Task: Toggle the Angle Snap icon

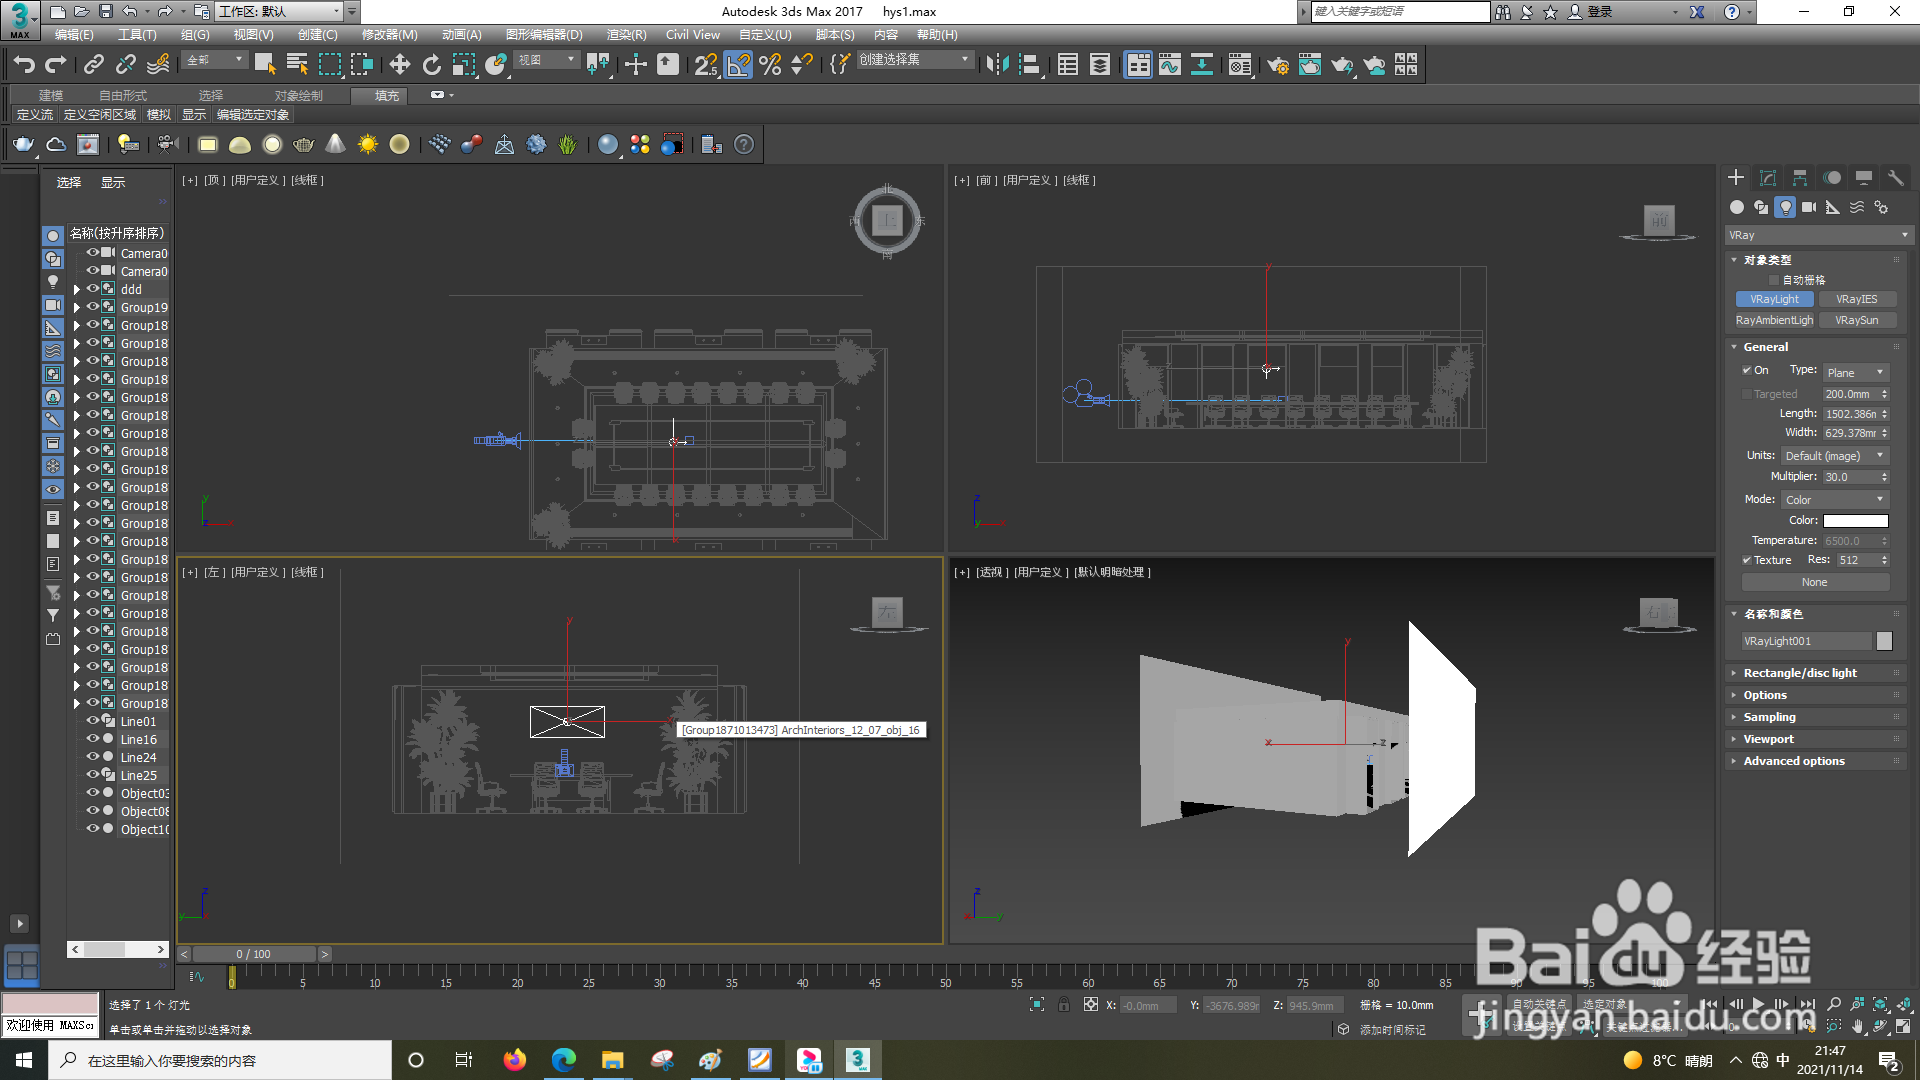Action: [x=738, y=65]
